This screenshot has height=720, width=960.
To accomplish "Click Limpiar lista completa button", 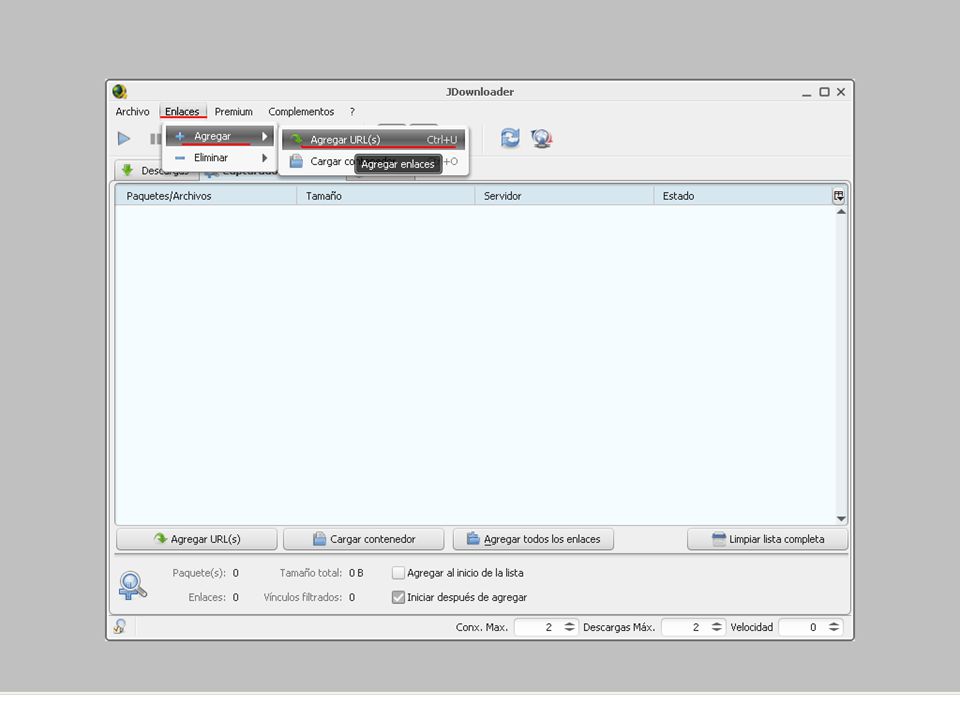I will (768, 539).
